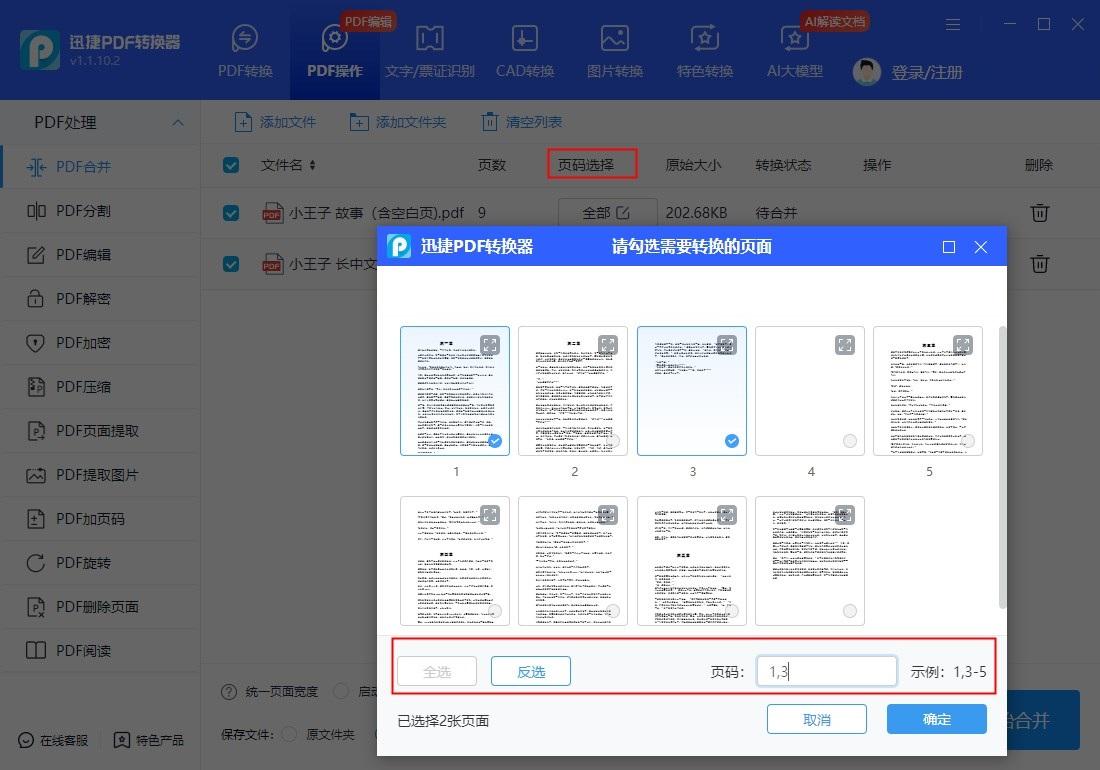Select the 原文件夹 radio button
Image resolution: width=1100 pixels, height=770 pixels.
click(x=288, y=734)
